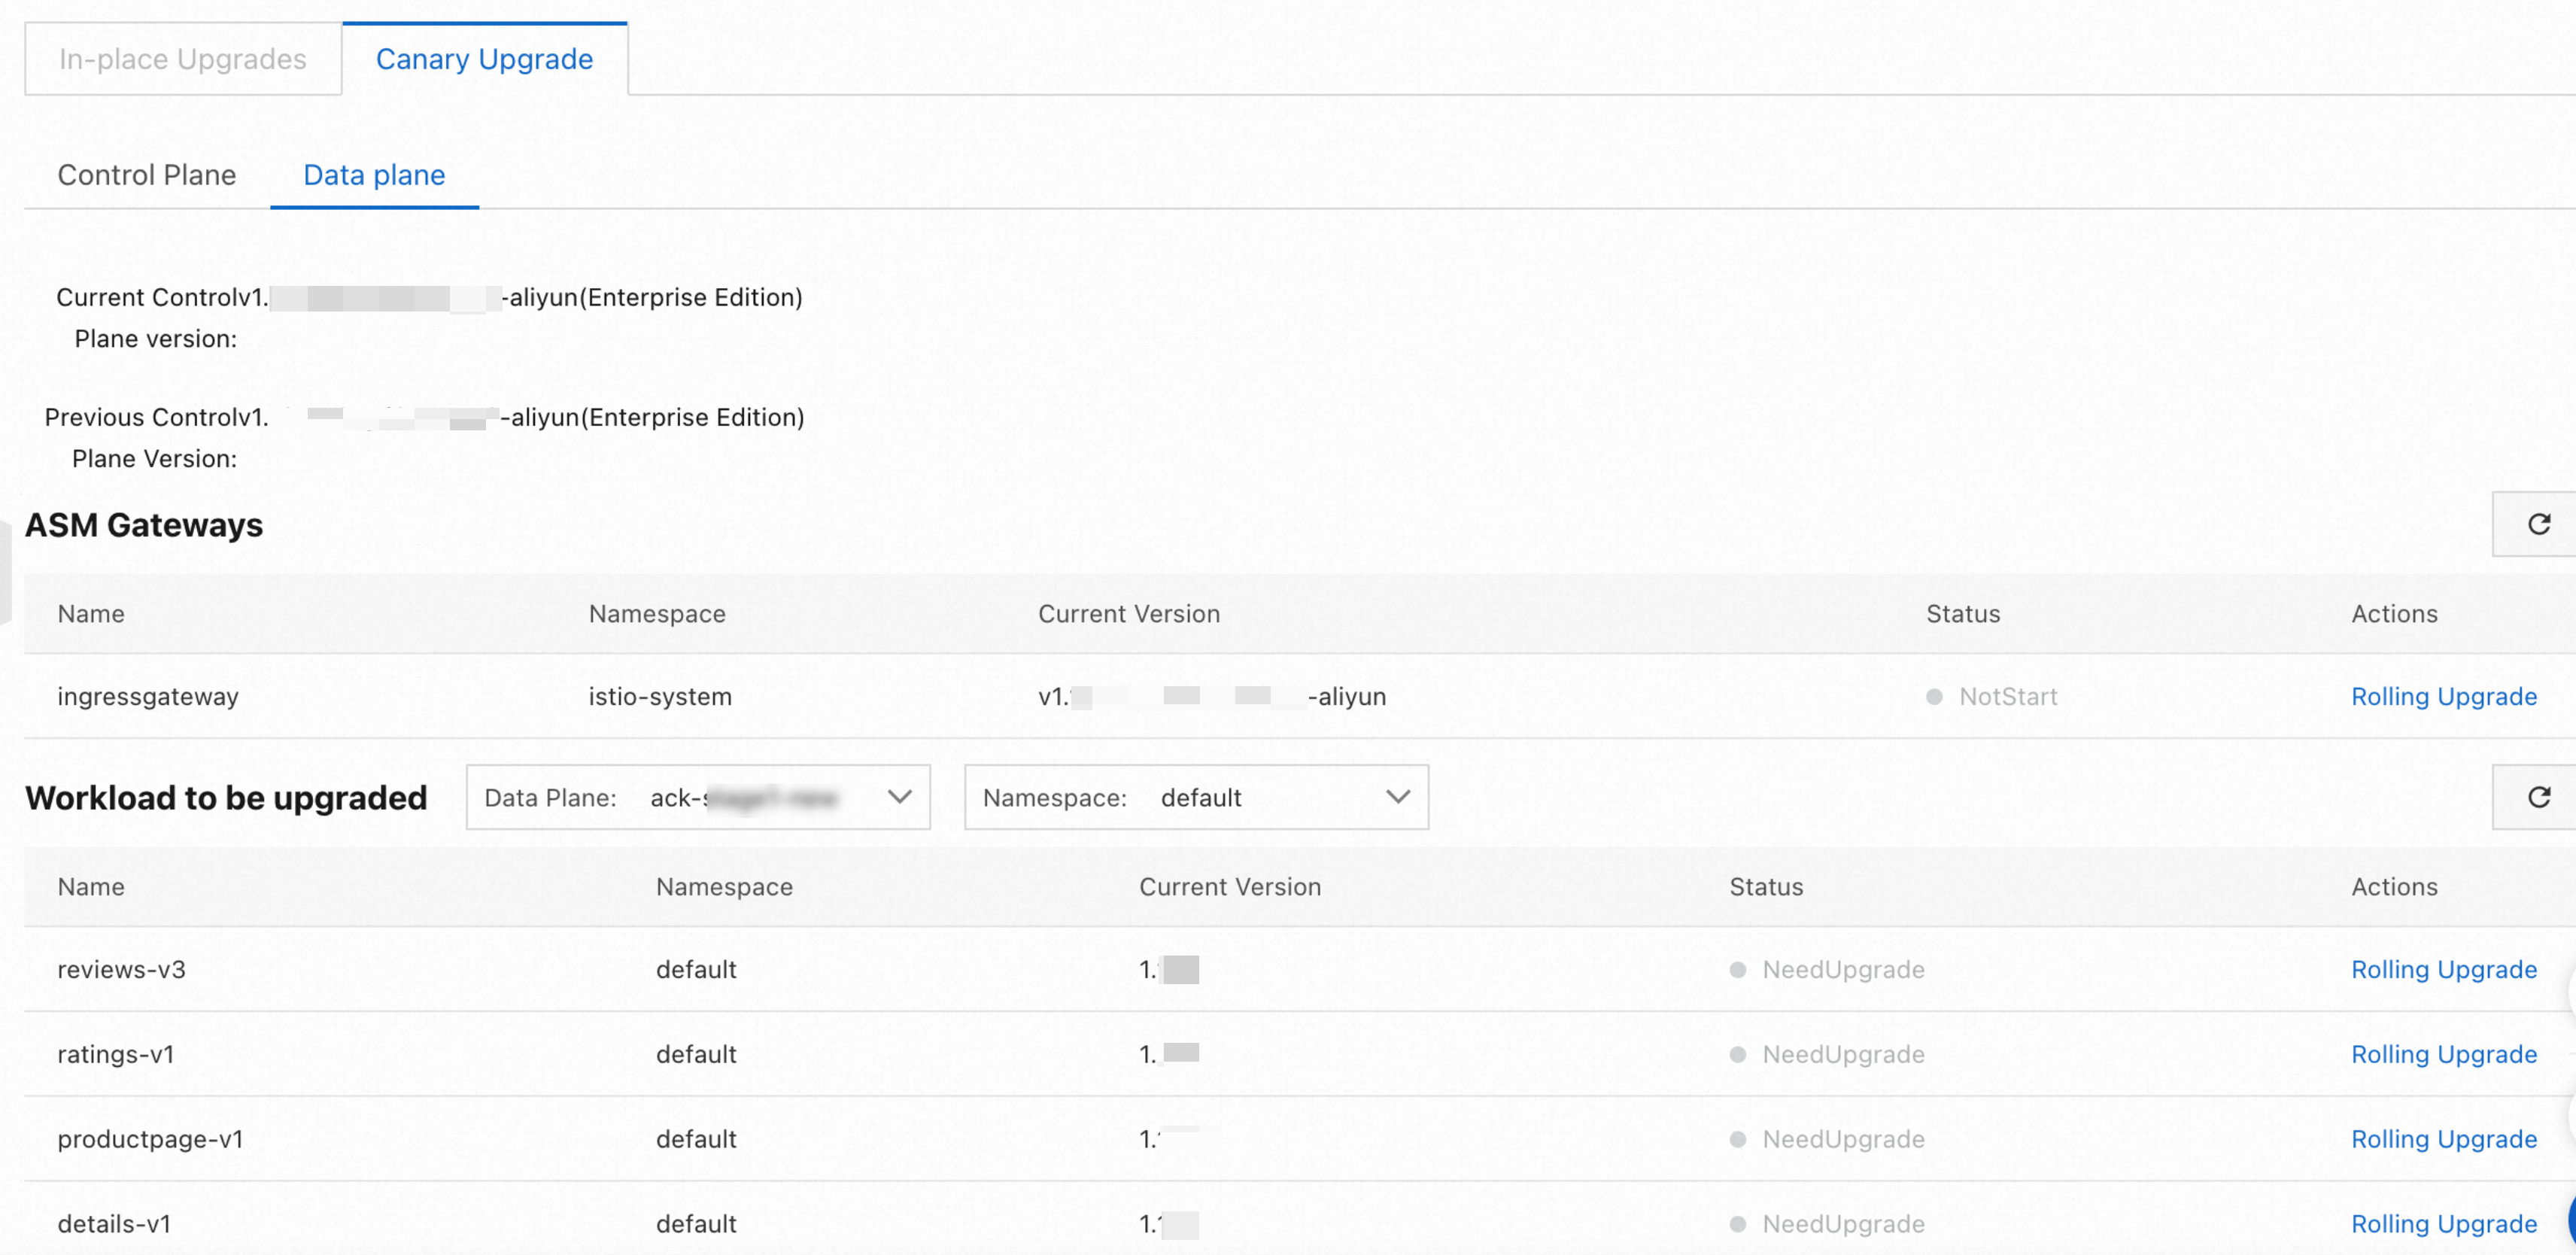
Task: Switch to In-place Upgrades tab
Action: coord(183,59)
